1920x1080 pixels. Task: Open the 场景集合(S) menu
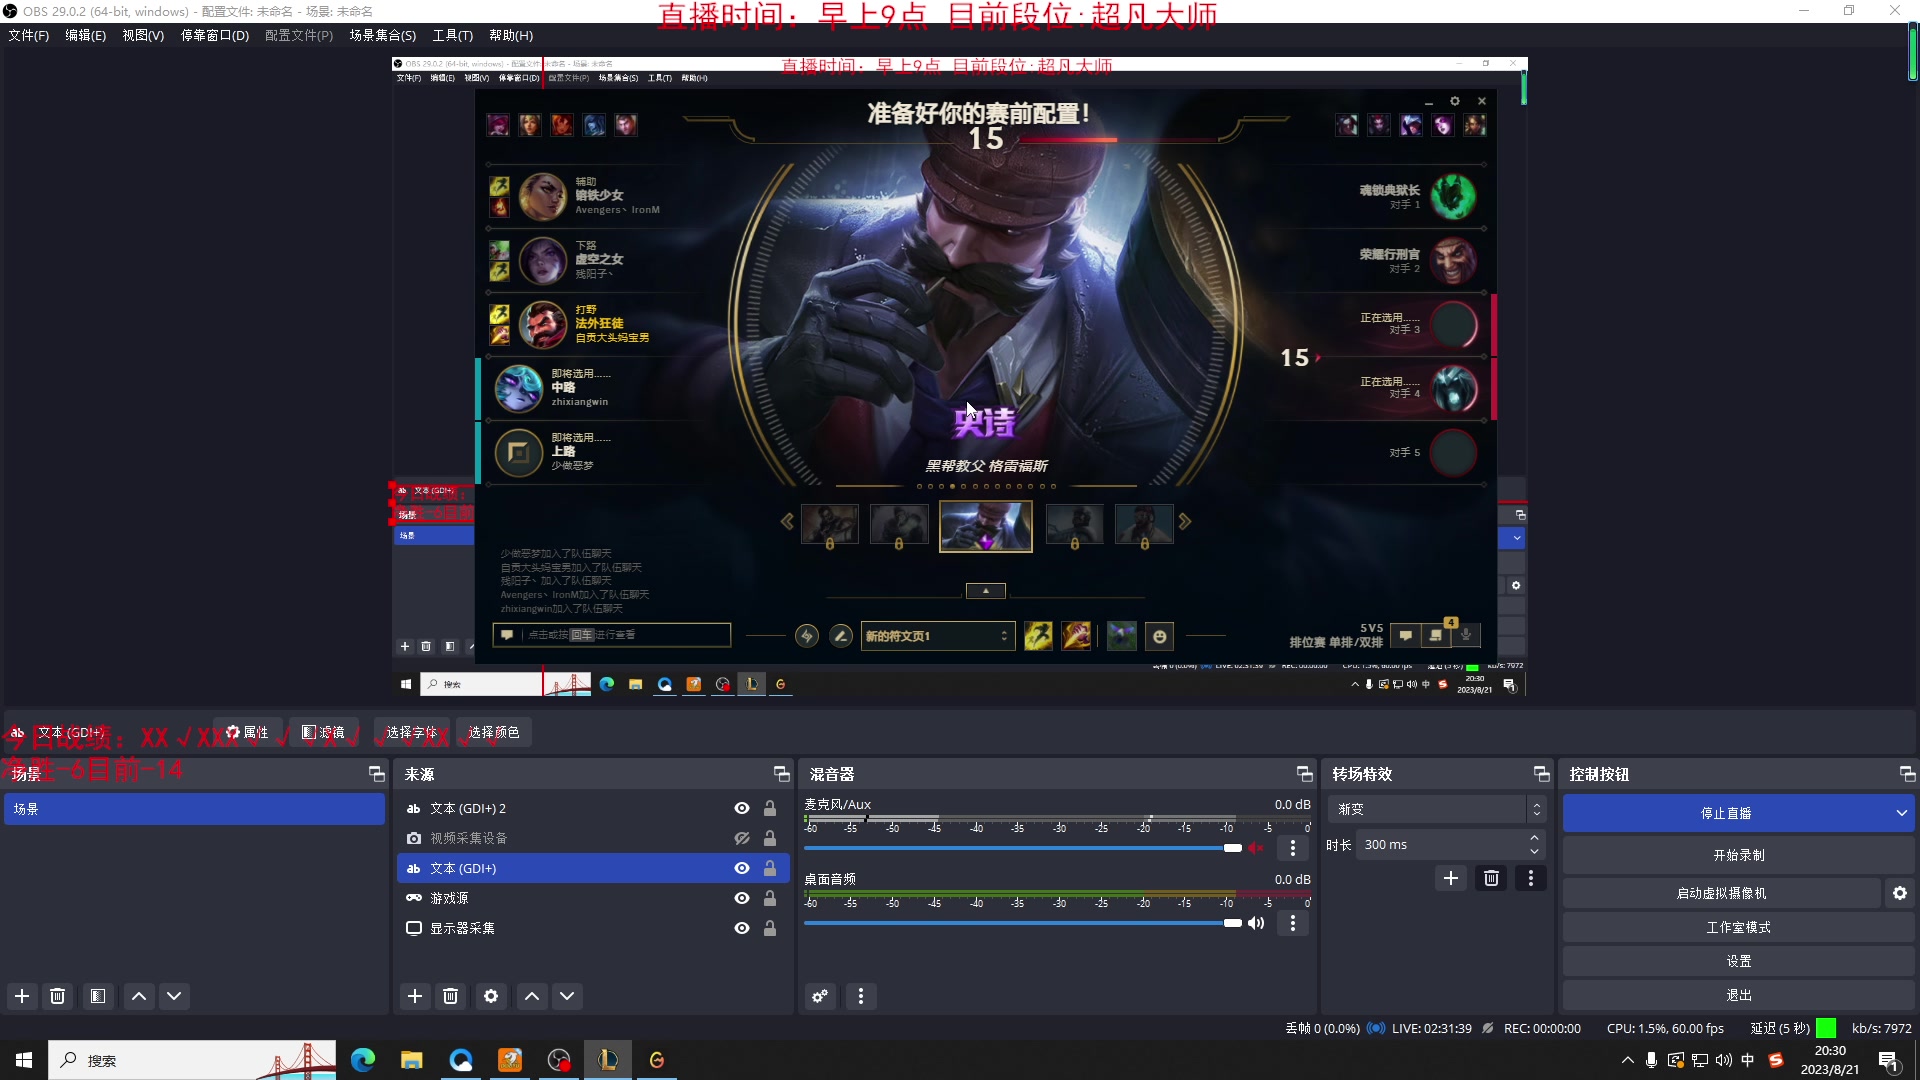[x=383, y=35]
